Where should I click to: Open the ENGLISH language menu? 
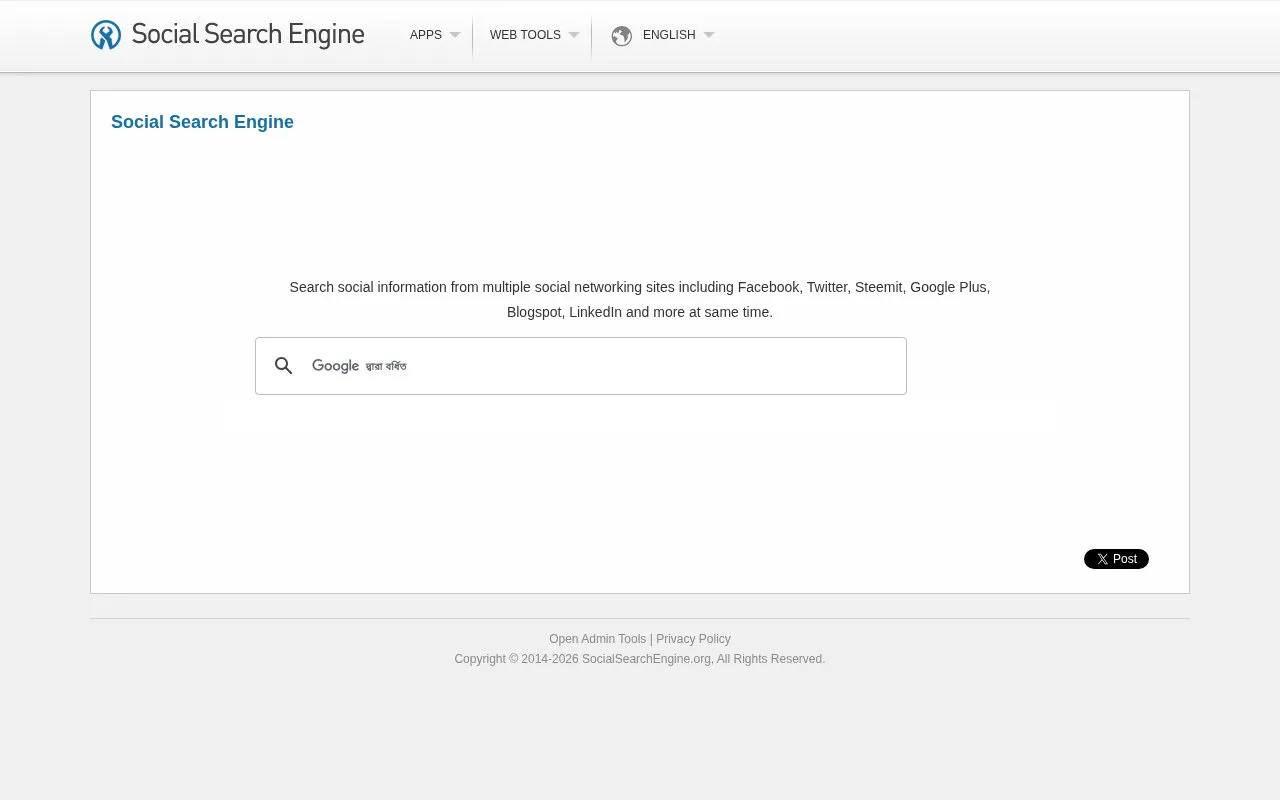(669, 35)
